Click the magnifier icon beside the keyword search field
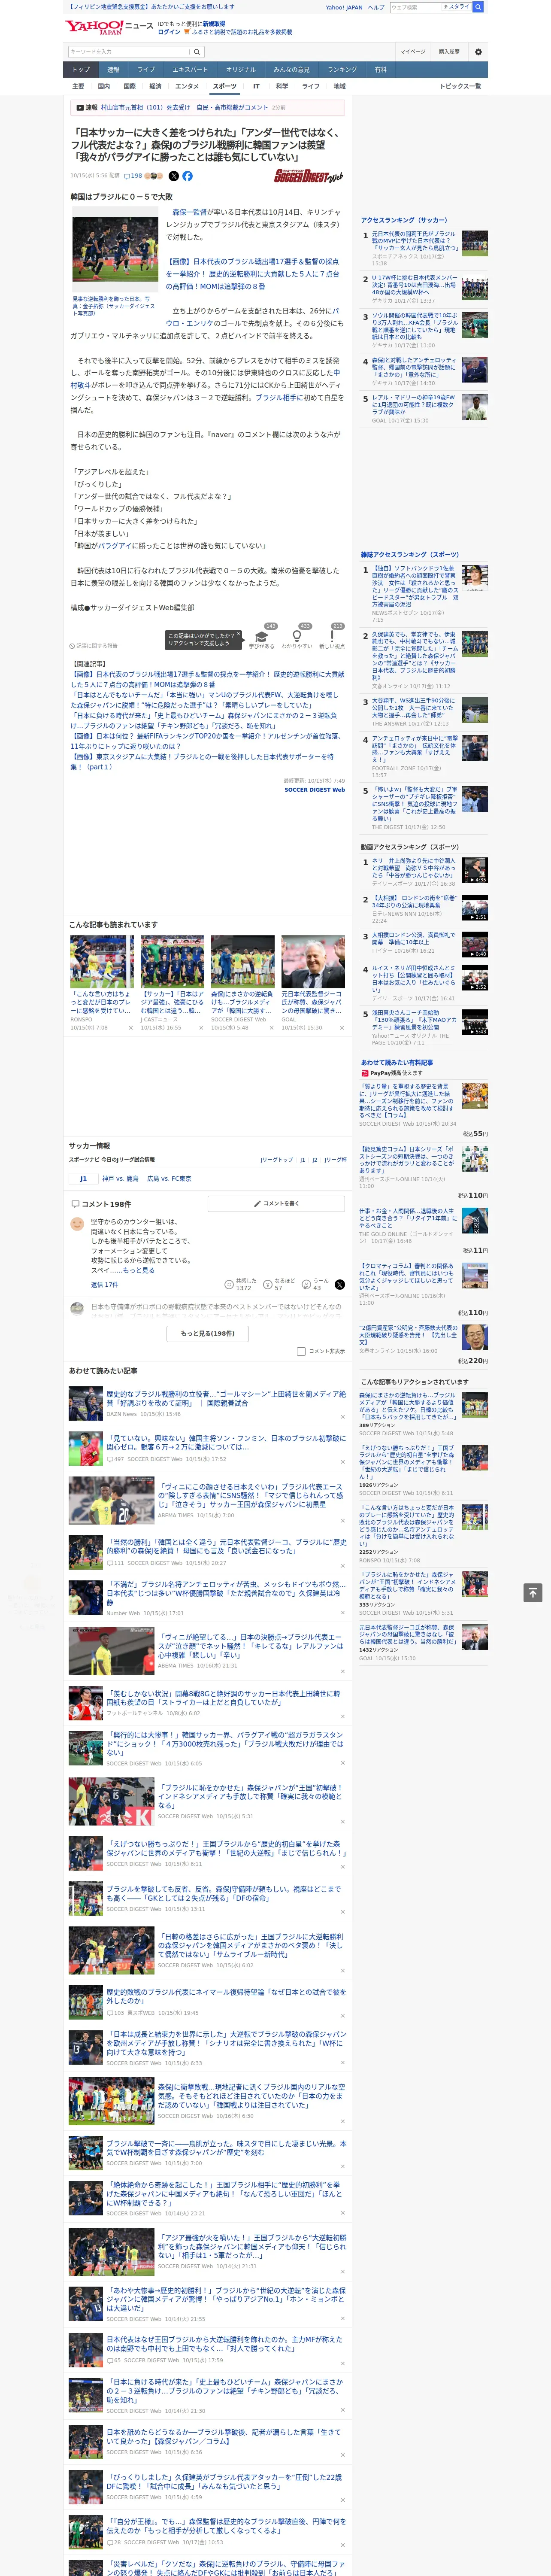The height and width of the screenshot is (2576, 551). point(197,52)
